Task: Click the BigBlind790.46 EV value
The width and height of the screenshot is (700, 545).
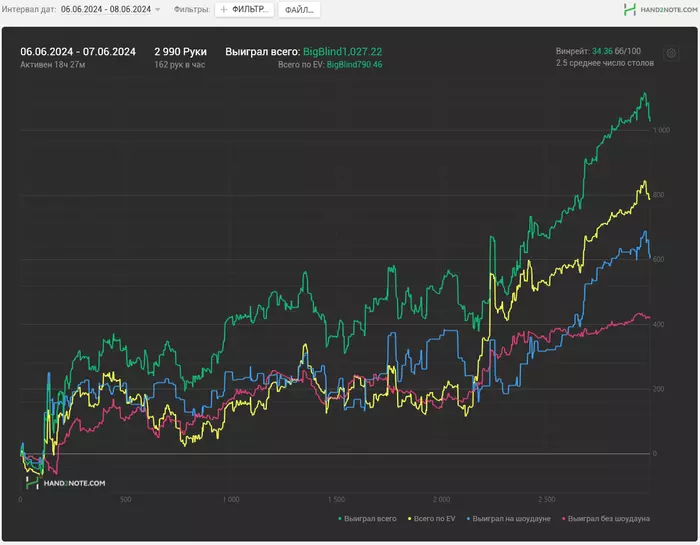Action: point(354,65)
